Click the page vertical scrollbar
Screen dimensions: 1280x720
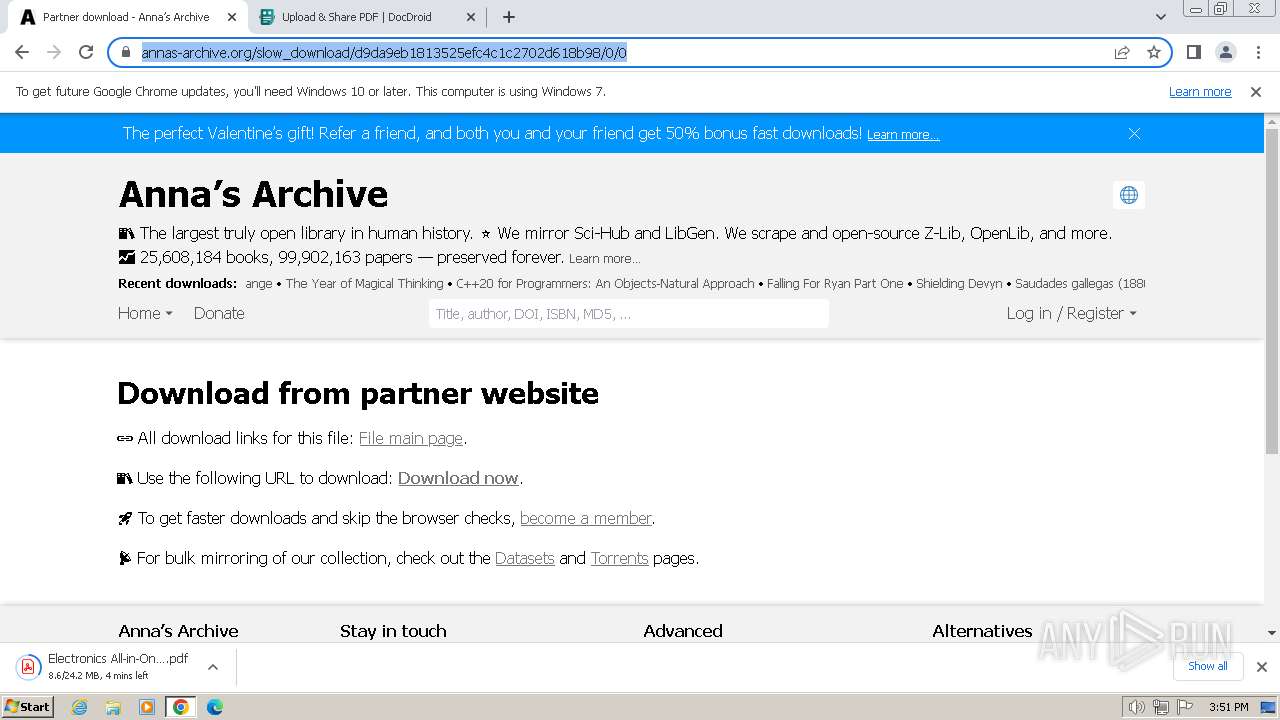[1272, 290]
